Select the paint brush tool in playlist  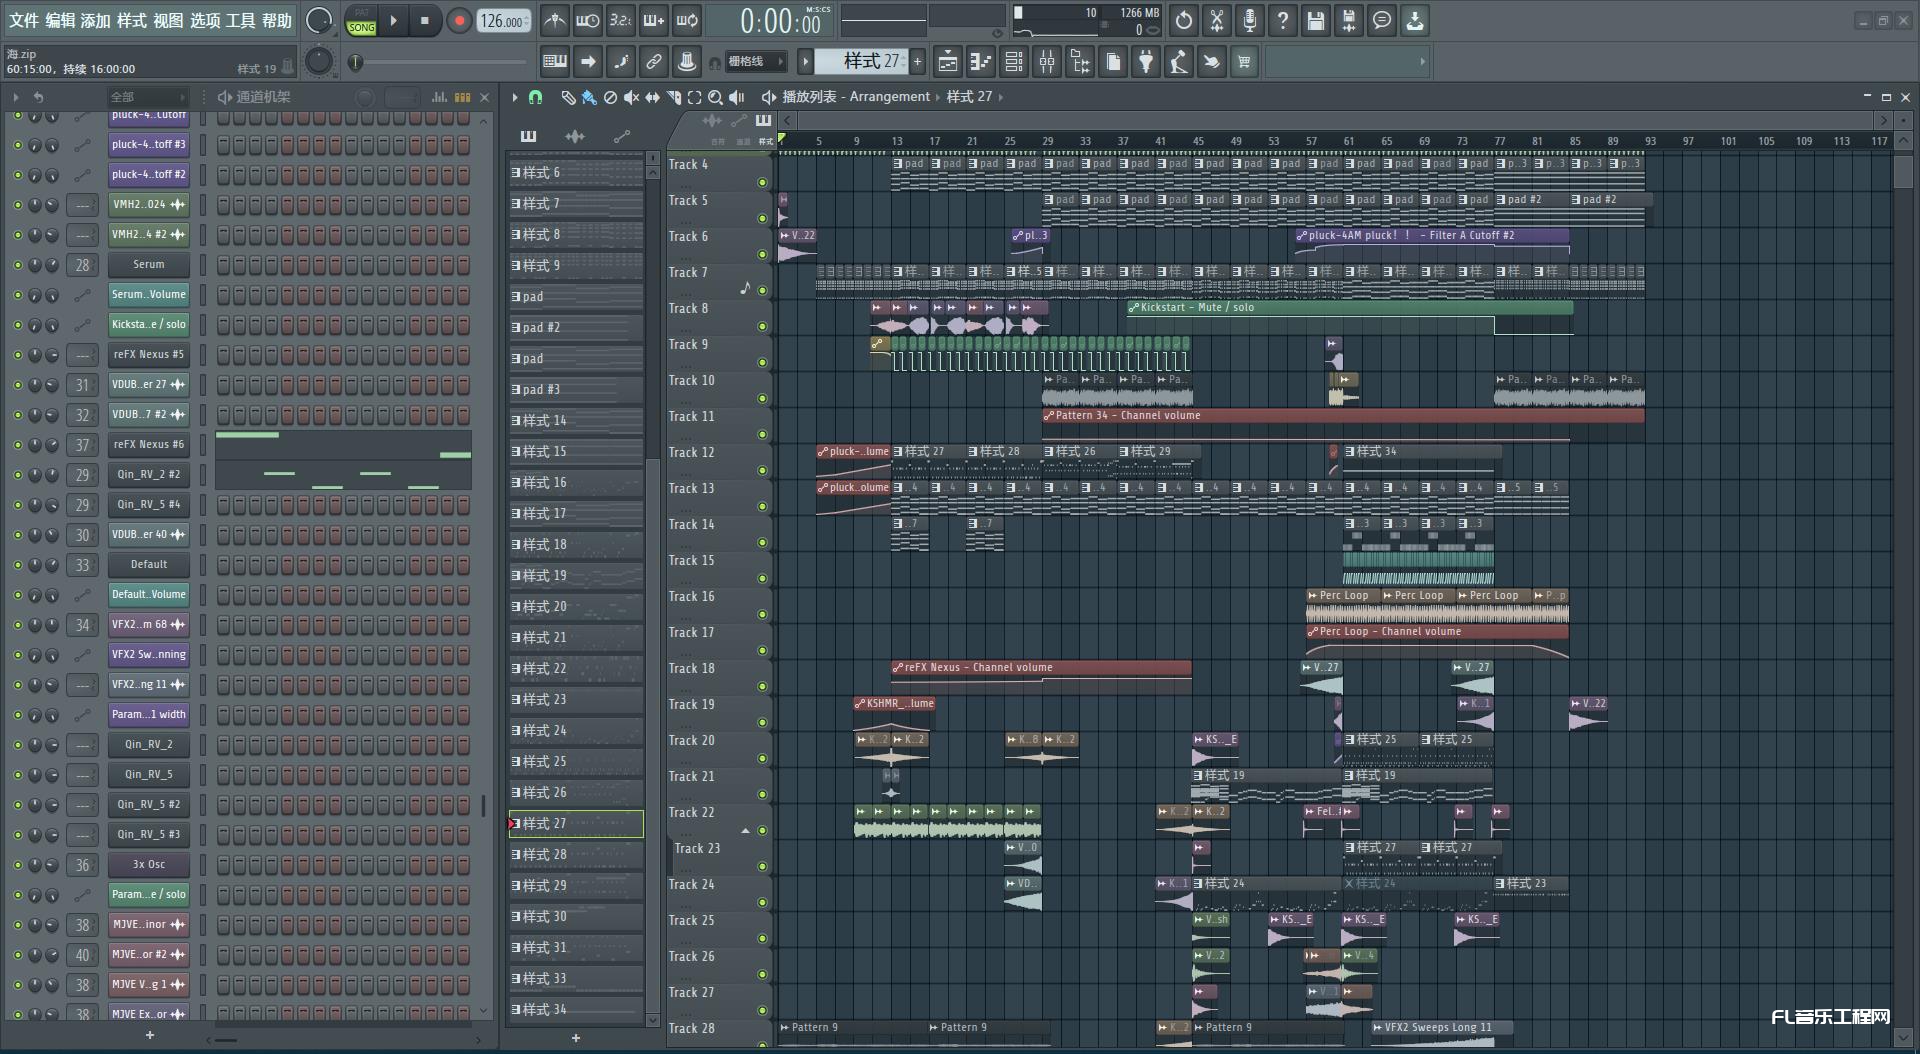pos(589,97)
